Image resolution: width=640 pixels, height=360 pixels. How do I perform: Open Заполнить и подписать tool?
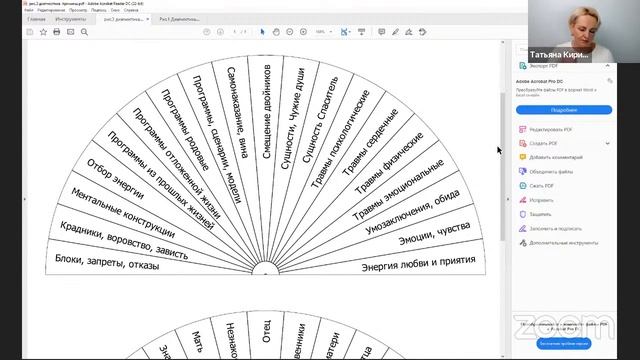tap(555, 229)
